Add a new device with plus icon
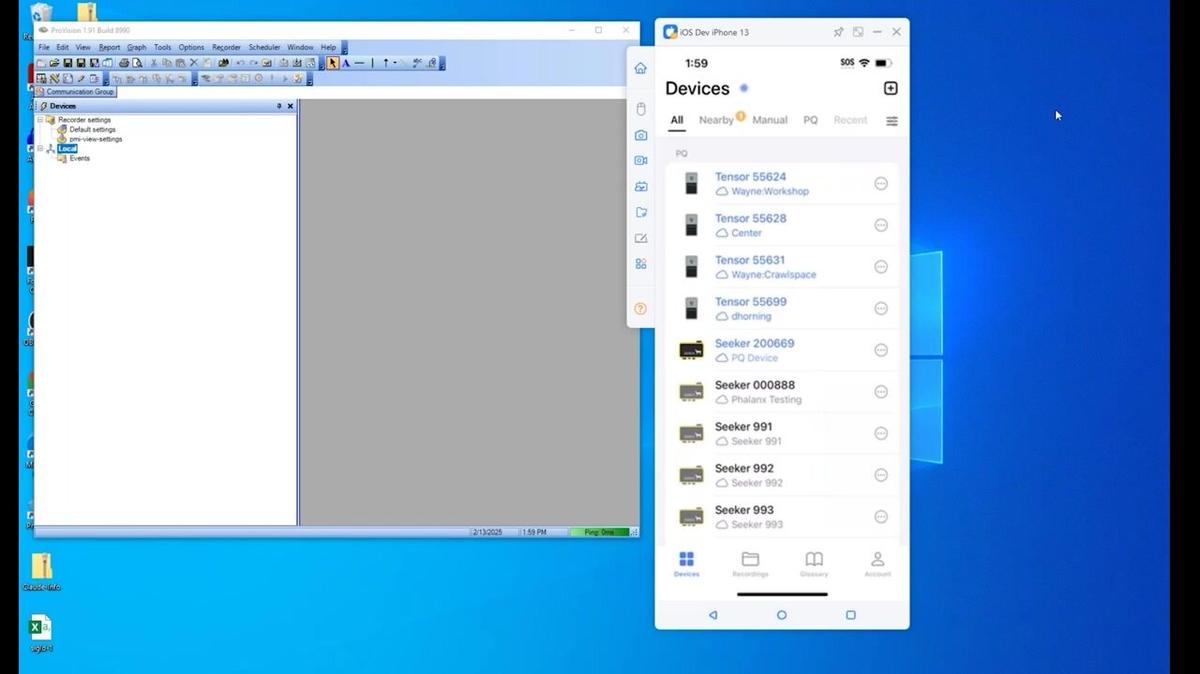1200x674 pixels. [x=891, y=88]
